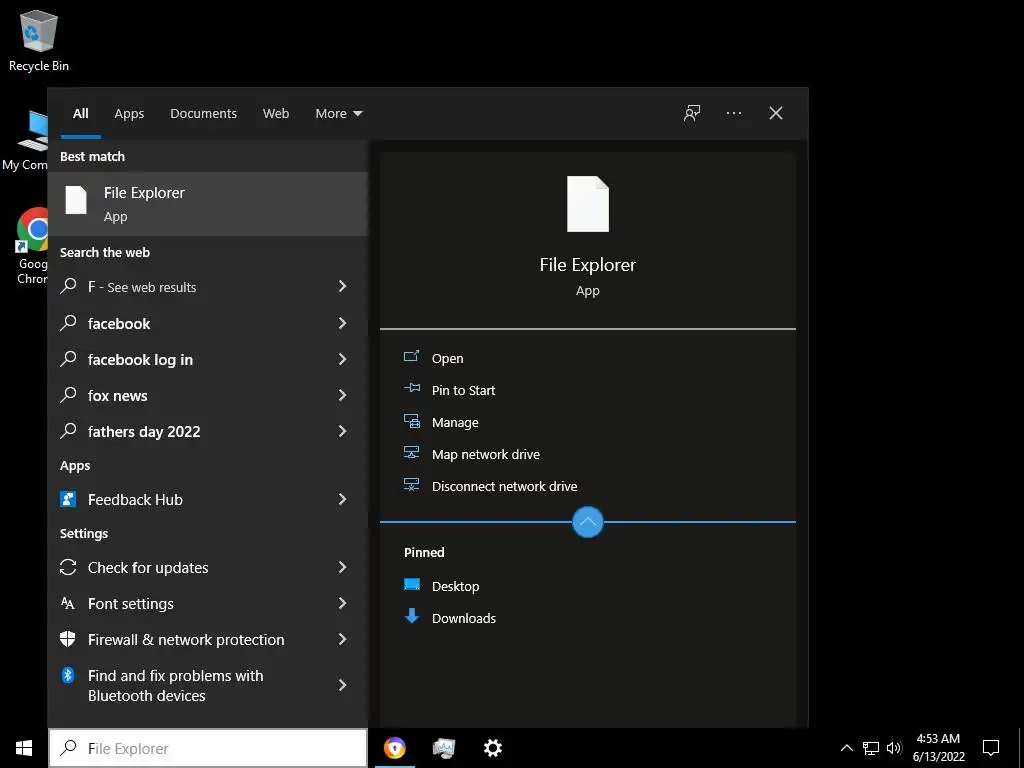
Task: Collapse actions with the blue chevron button
Action: [x=588, y=522]
